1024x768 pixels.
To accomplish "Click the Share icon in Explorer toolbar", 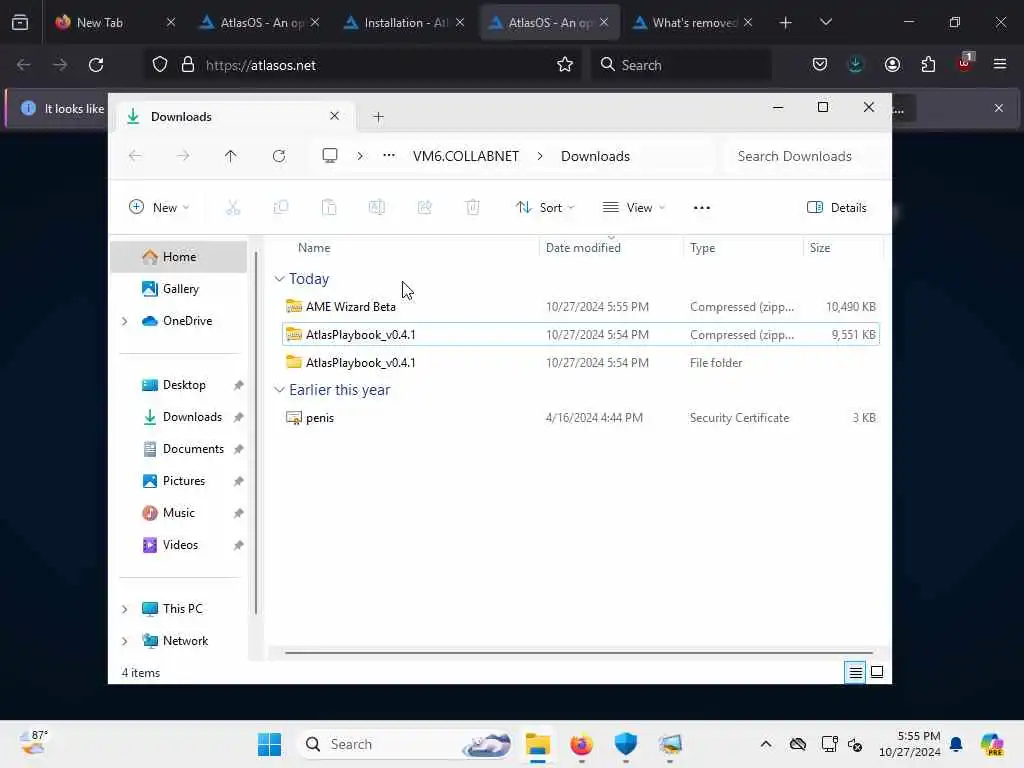I will (424, 208).
